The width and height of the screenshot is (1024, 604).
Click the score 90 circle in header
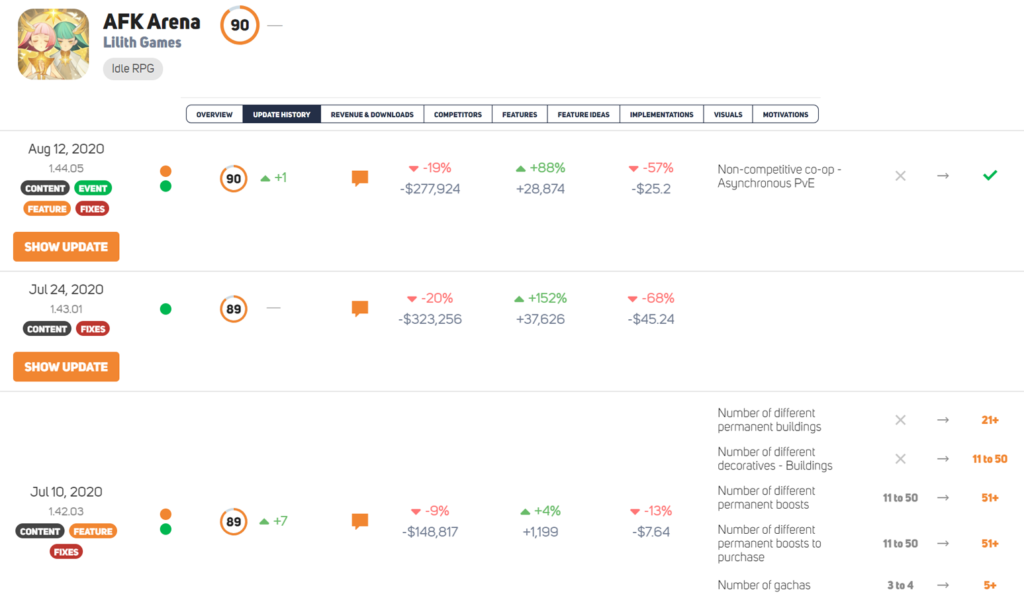[240, 26]
